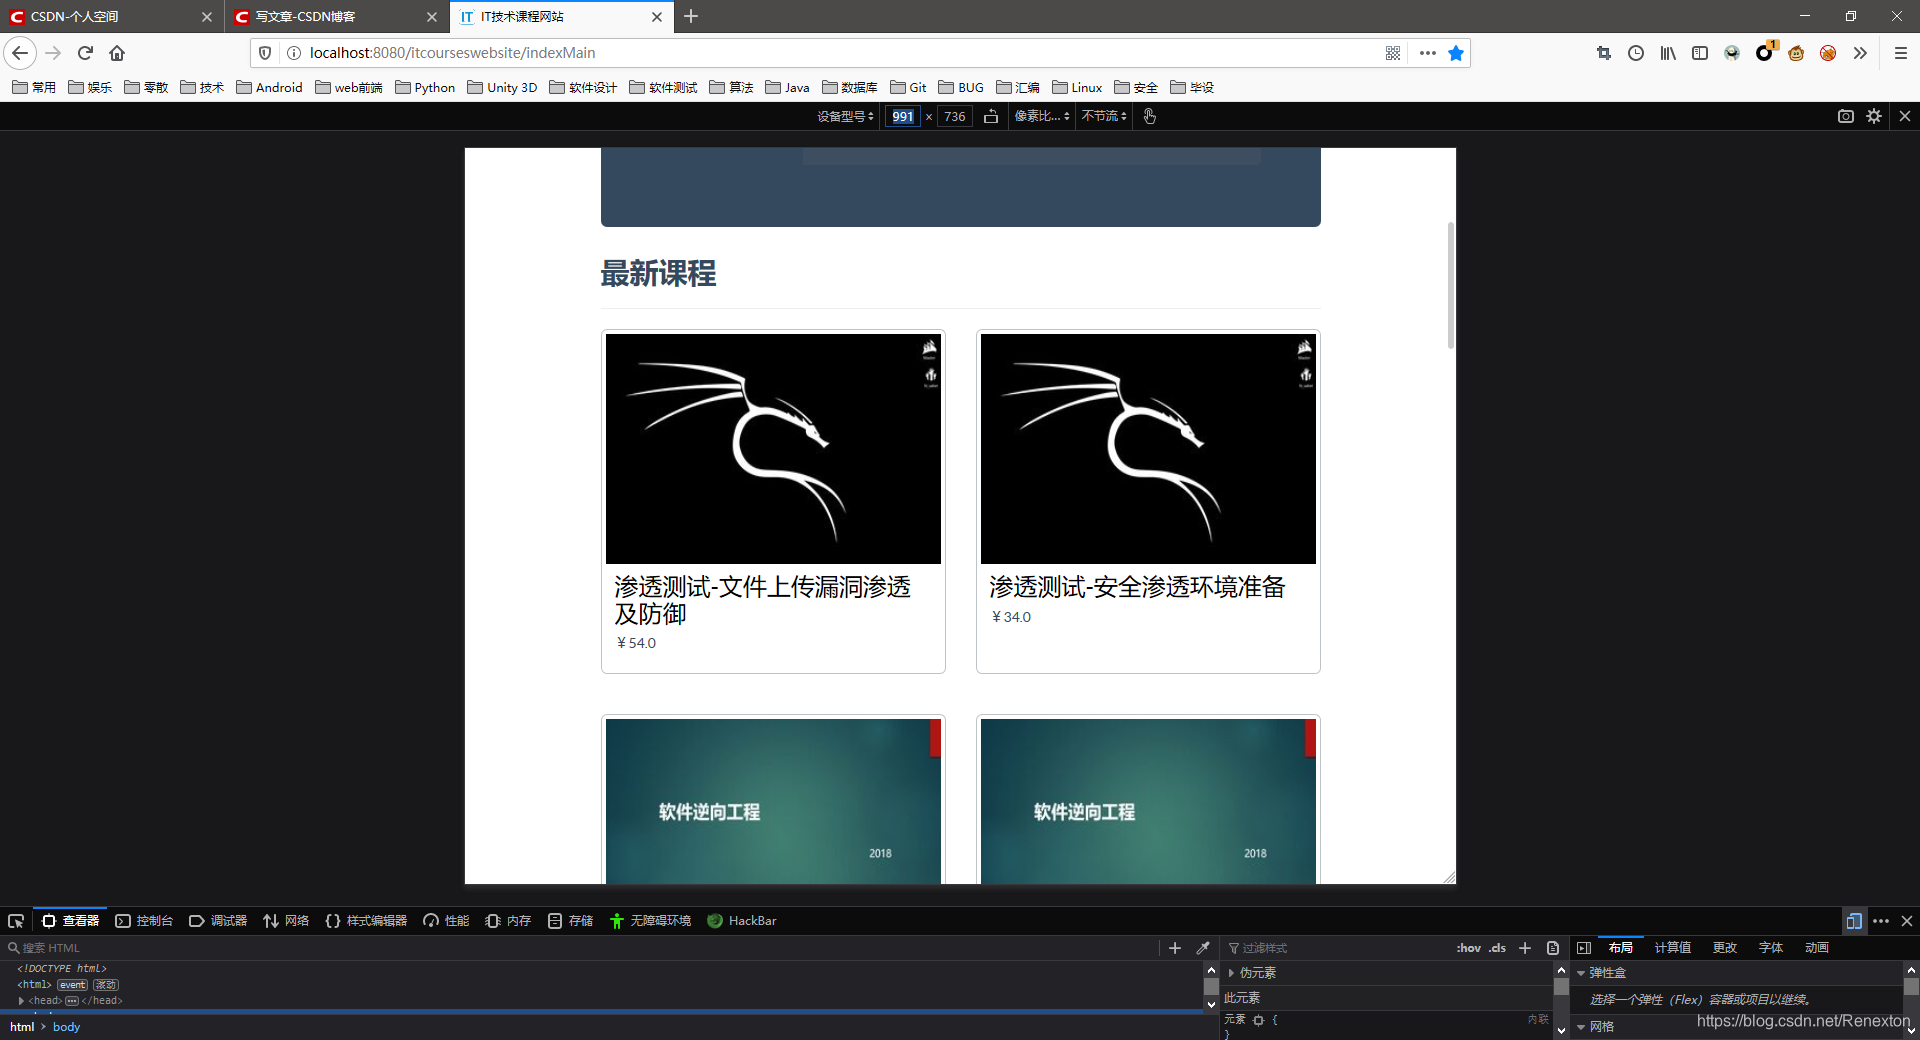The height and width of the screenshot is (1040, 1920).
Task: Open the security penetration environment course title
Action: click(x=1137, y=587)
